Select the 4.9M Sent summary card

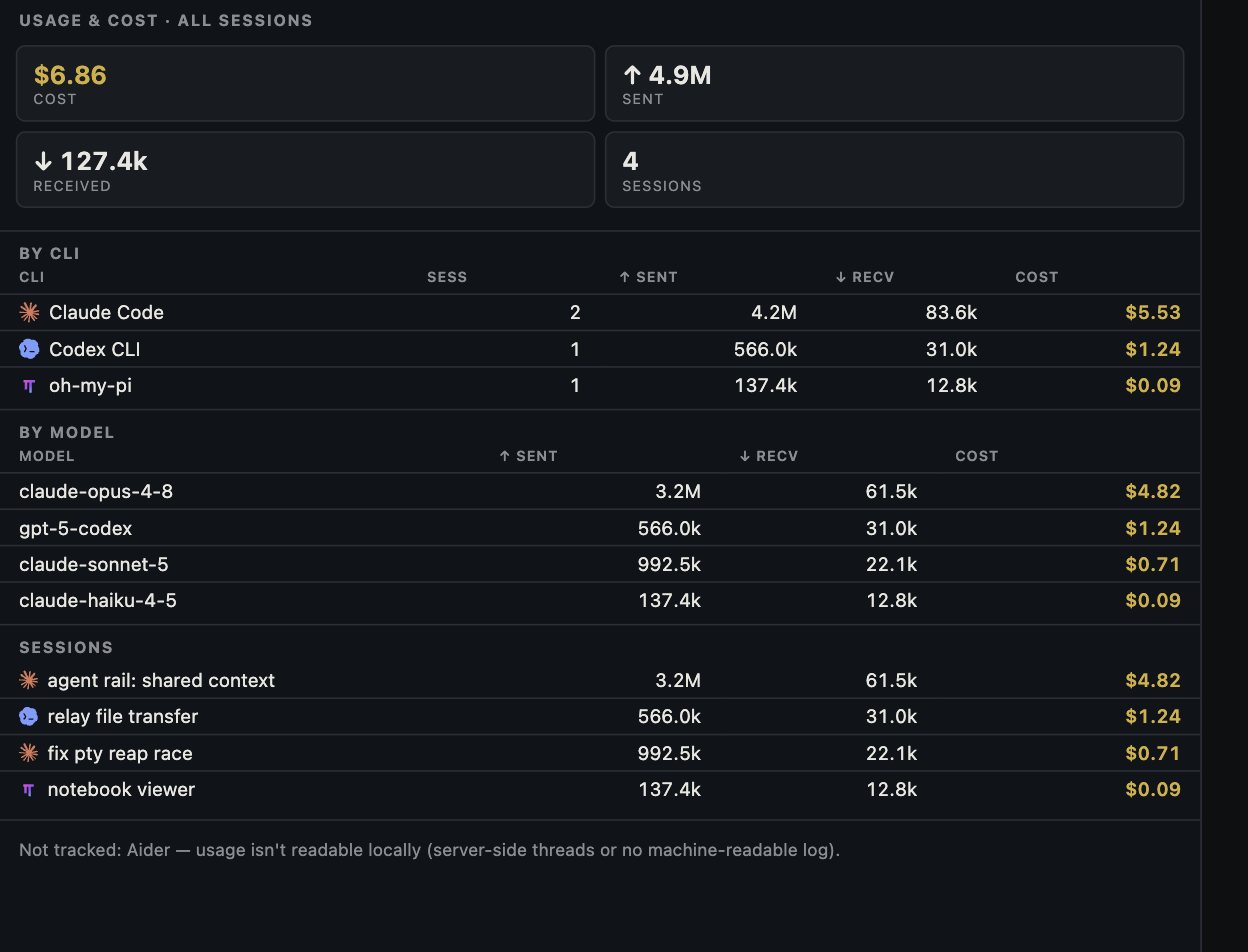(894, 83)
